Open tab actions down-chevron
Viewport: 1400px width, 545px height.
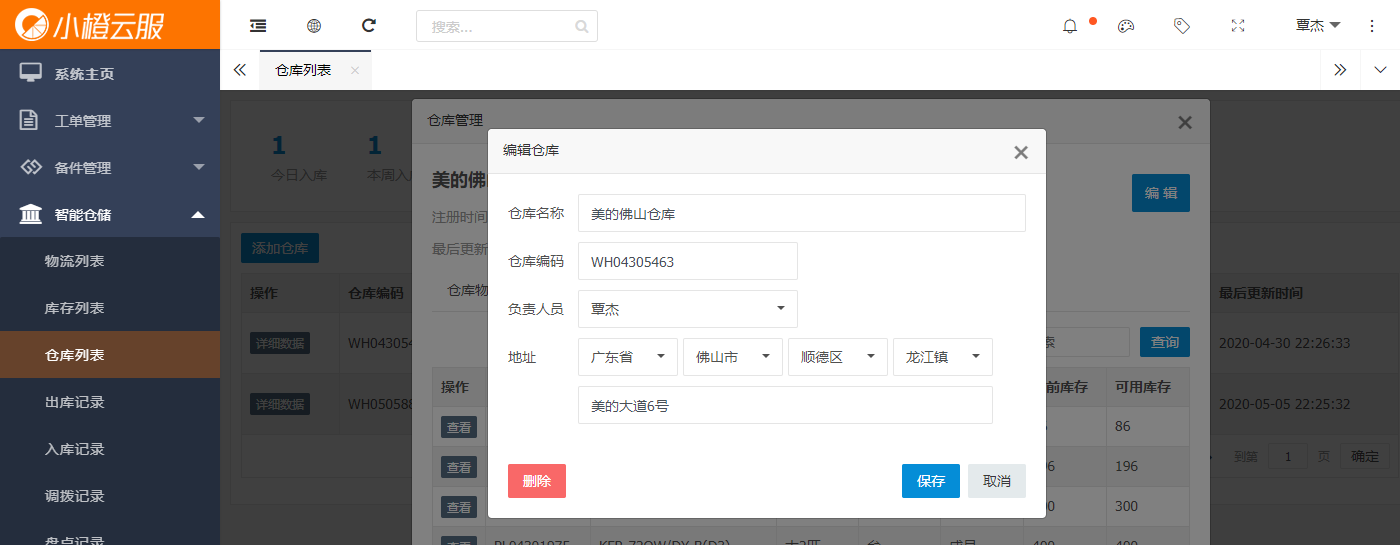coord(1380,70)
